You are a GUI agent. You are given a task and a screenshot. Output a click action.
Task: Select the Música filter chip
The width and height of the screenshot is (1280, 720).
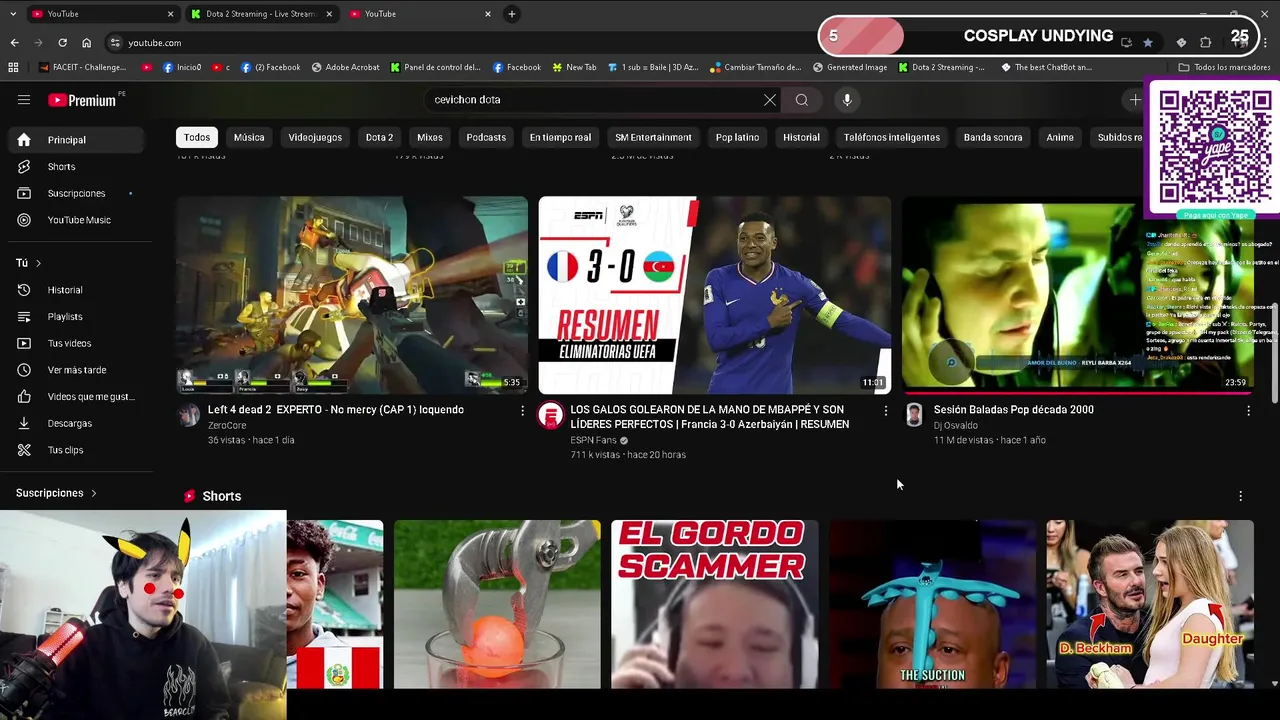(x=249, y=137)
